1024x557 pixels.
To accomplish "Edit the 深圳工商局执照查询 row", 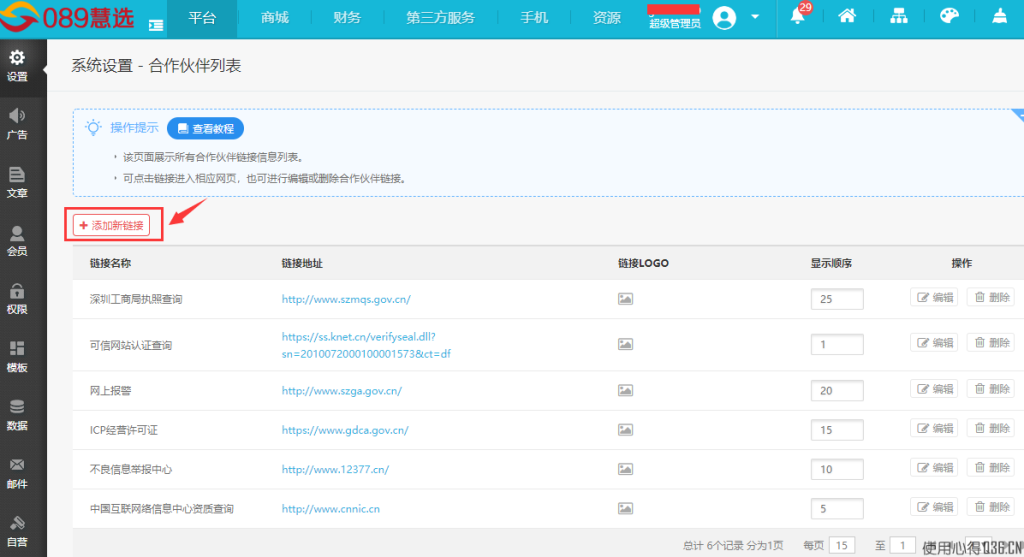I will 935,298.
